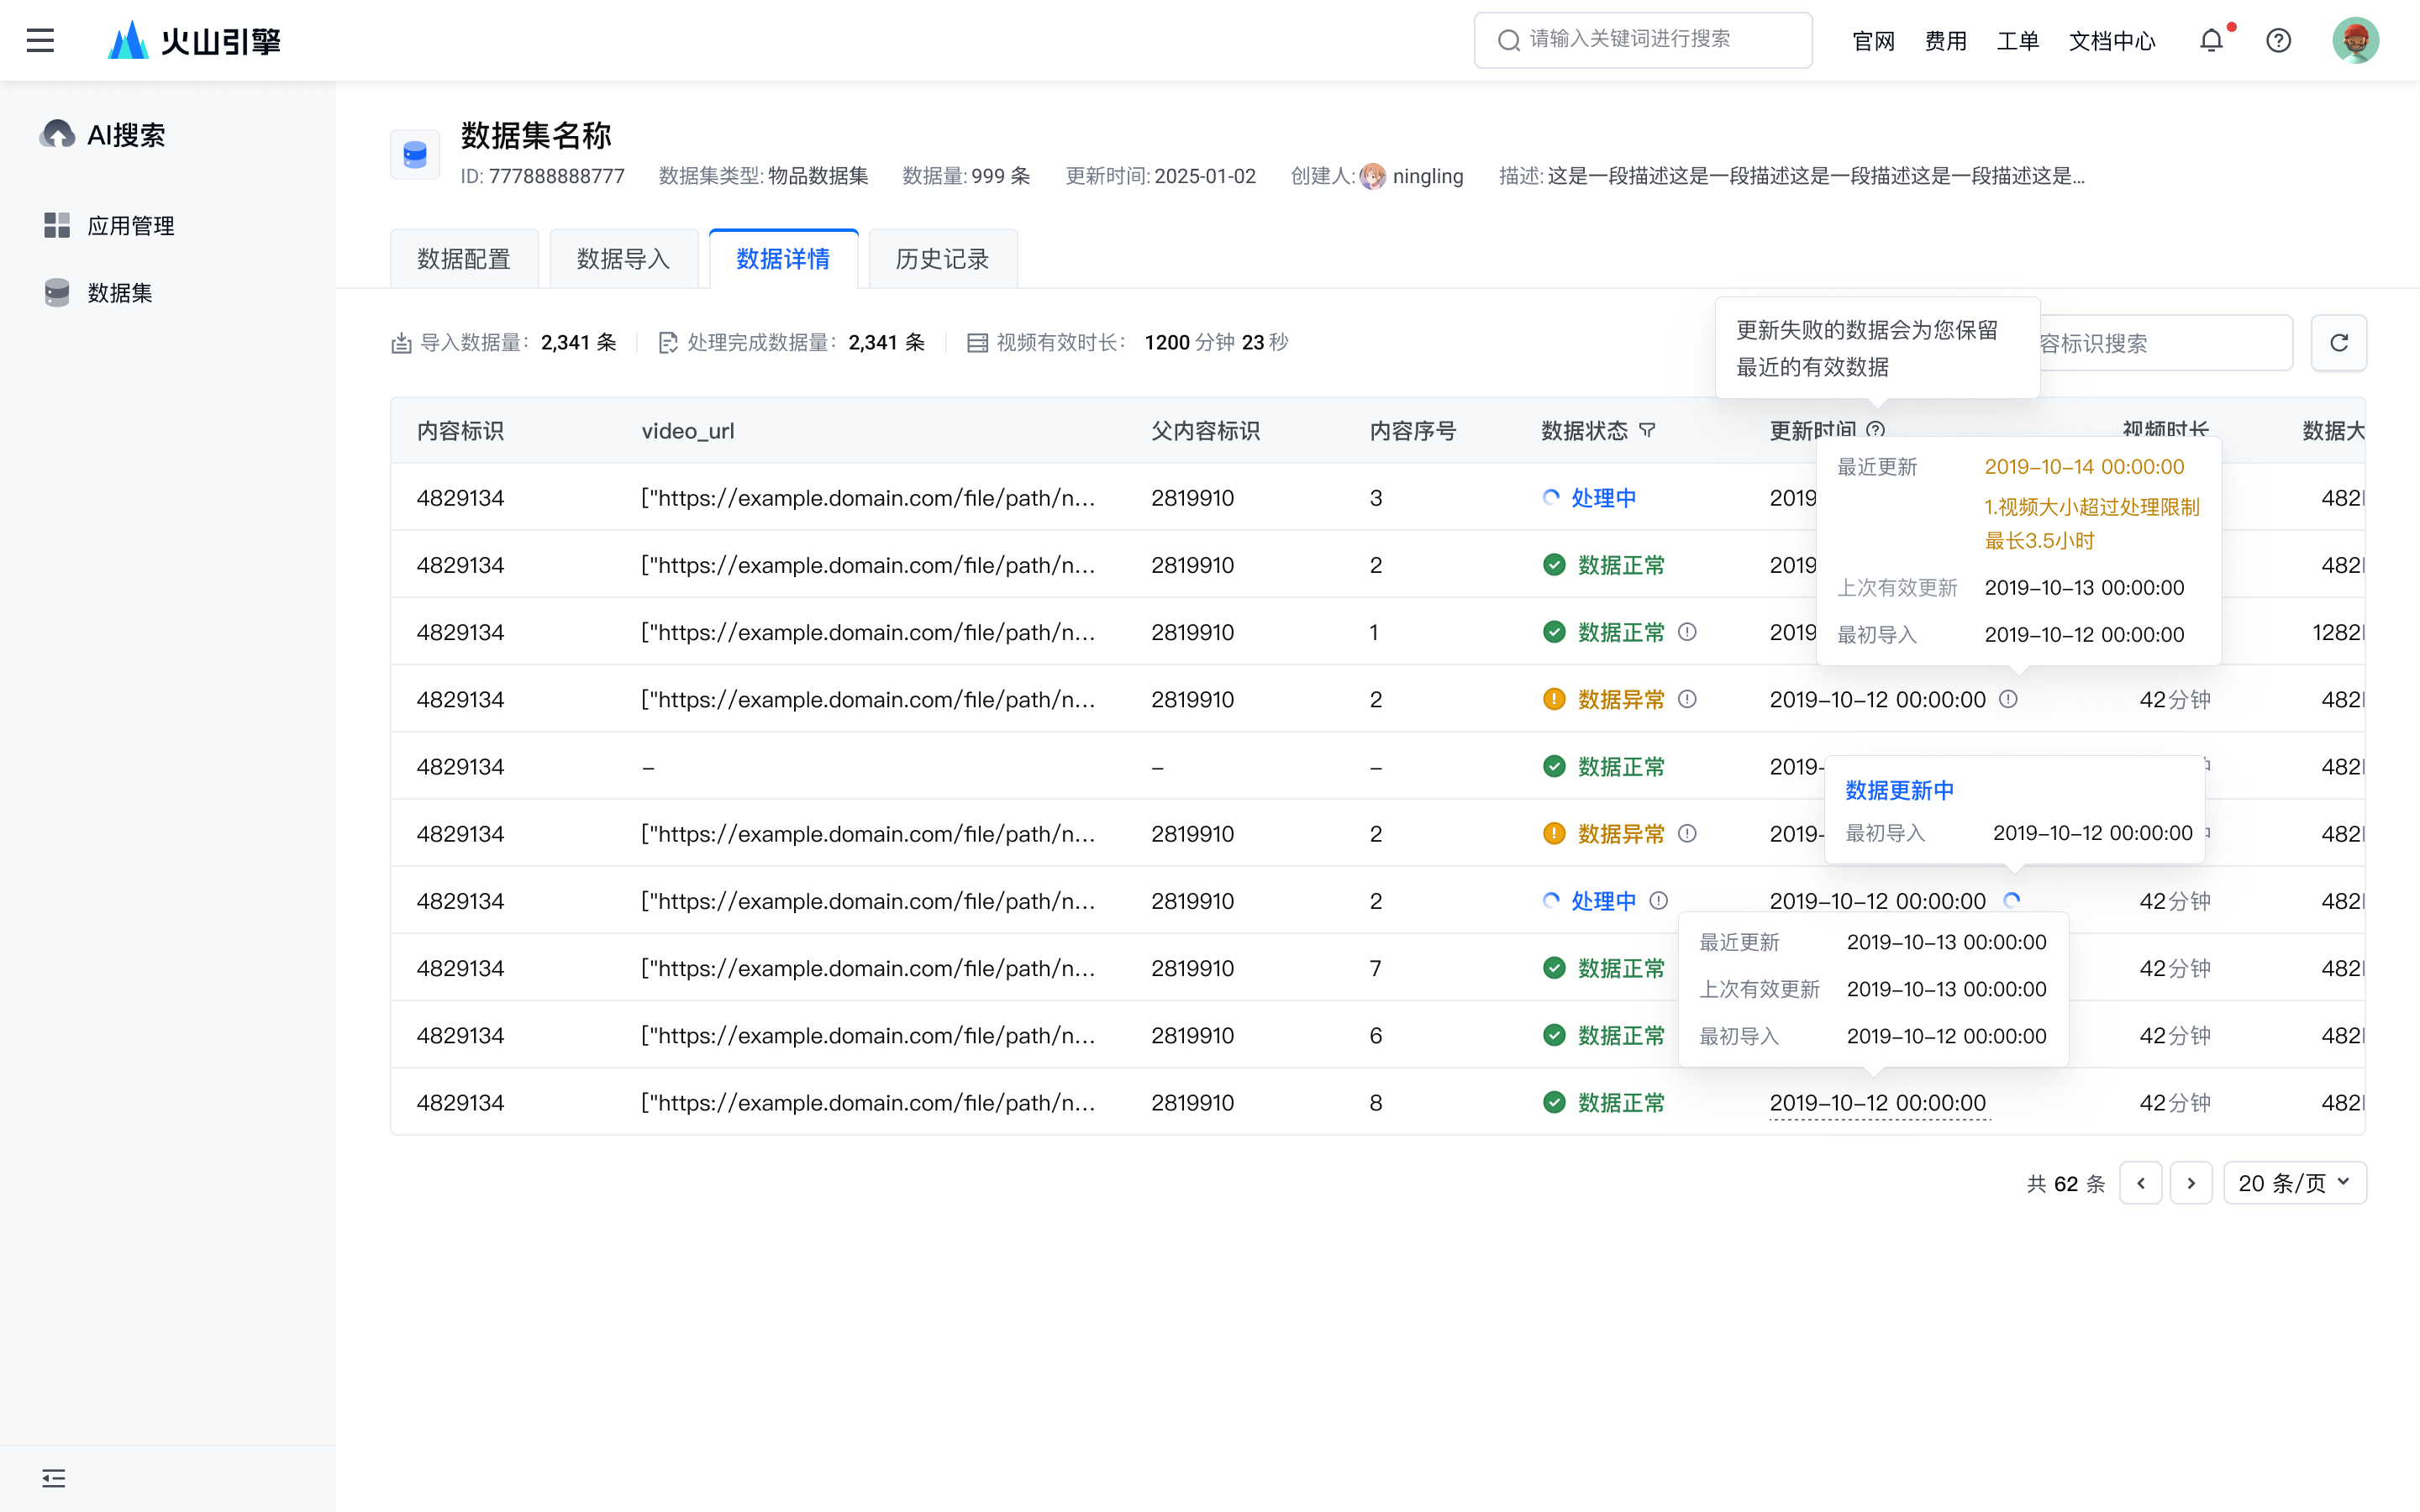
Task: Click info icon beside first 数据异常 status
Action: 1687,699
